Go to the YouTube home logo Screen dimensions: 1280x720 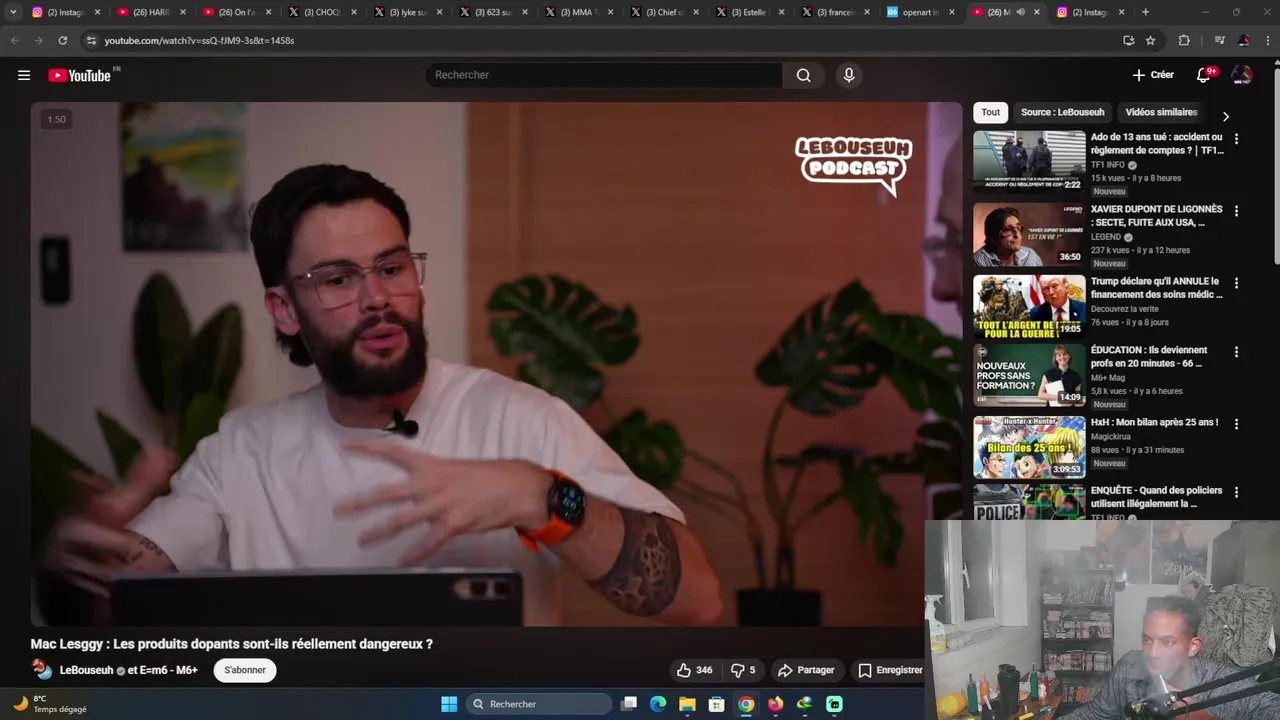pos(79,75)
